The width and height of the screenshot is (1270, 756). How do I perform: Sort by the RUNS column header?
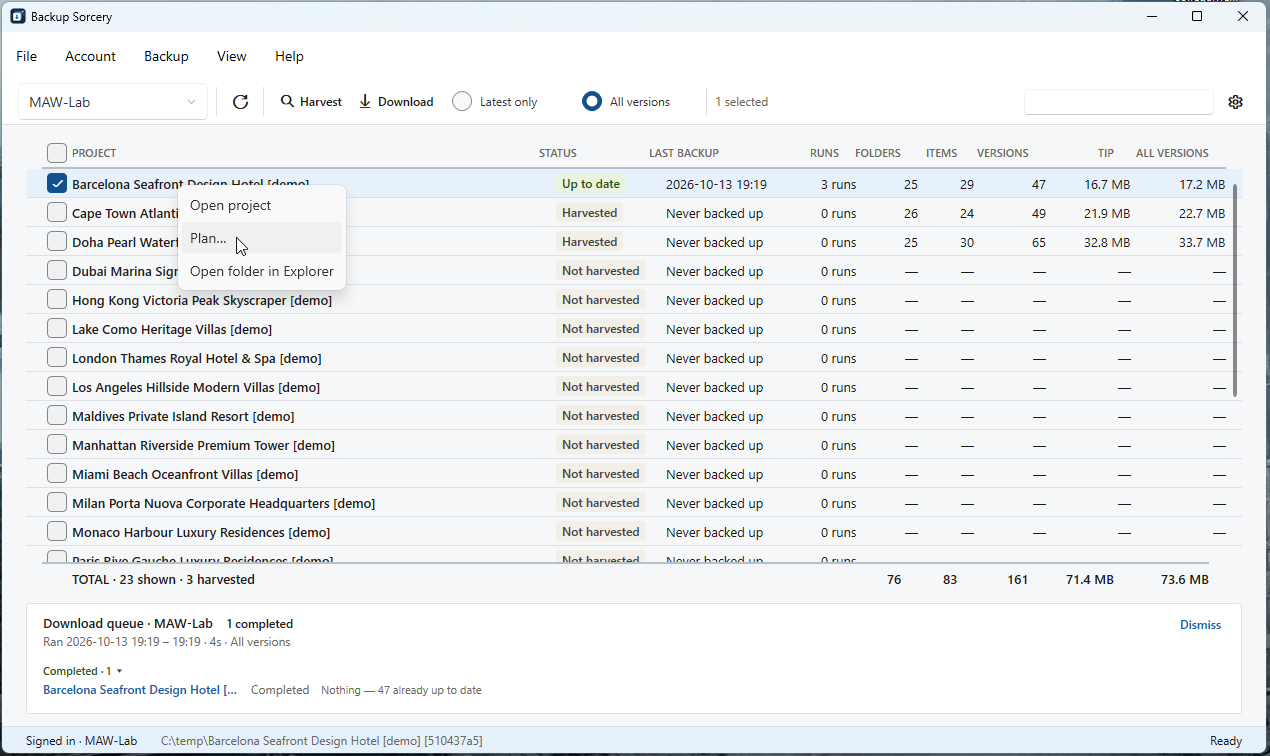(825, 153)
